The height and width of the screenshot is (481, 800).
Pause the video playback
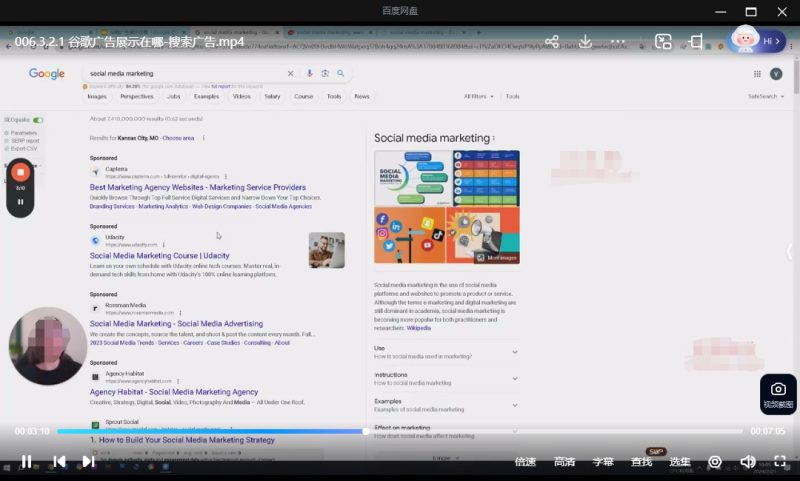click(x=26, y=461)
